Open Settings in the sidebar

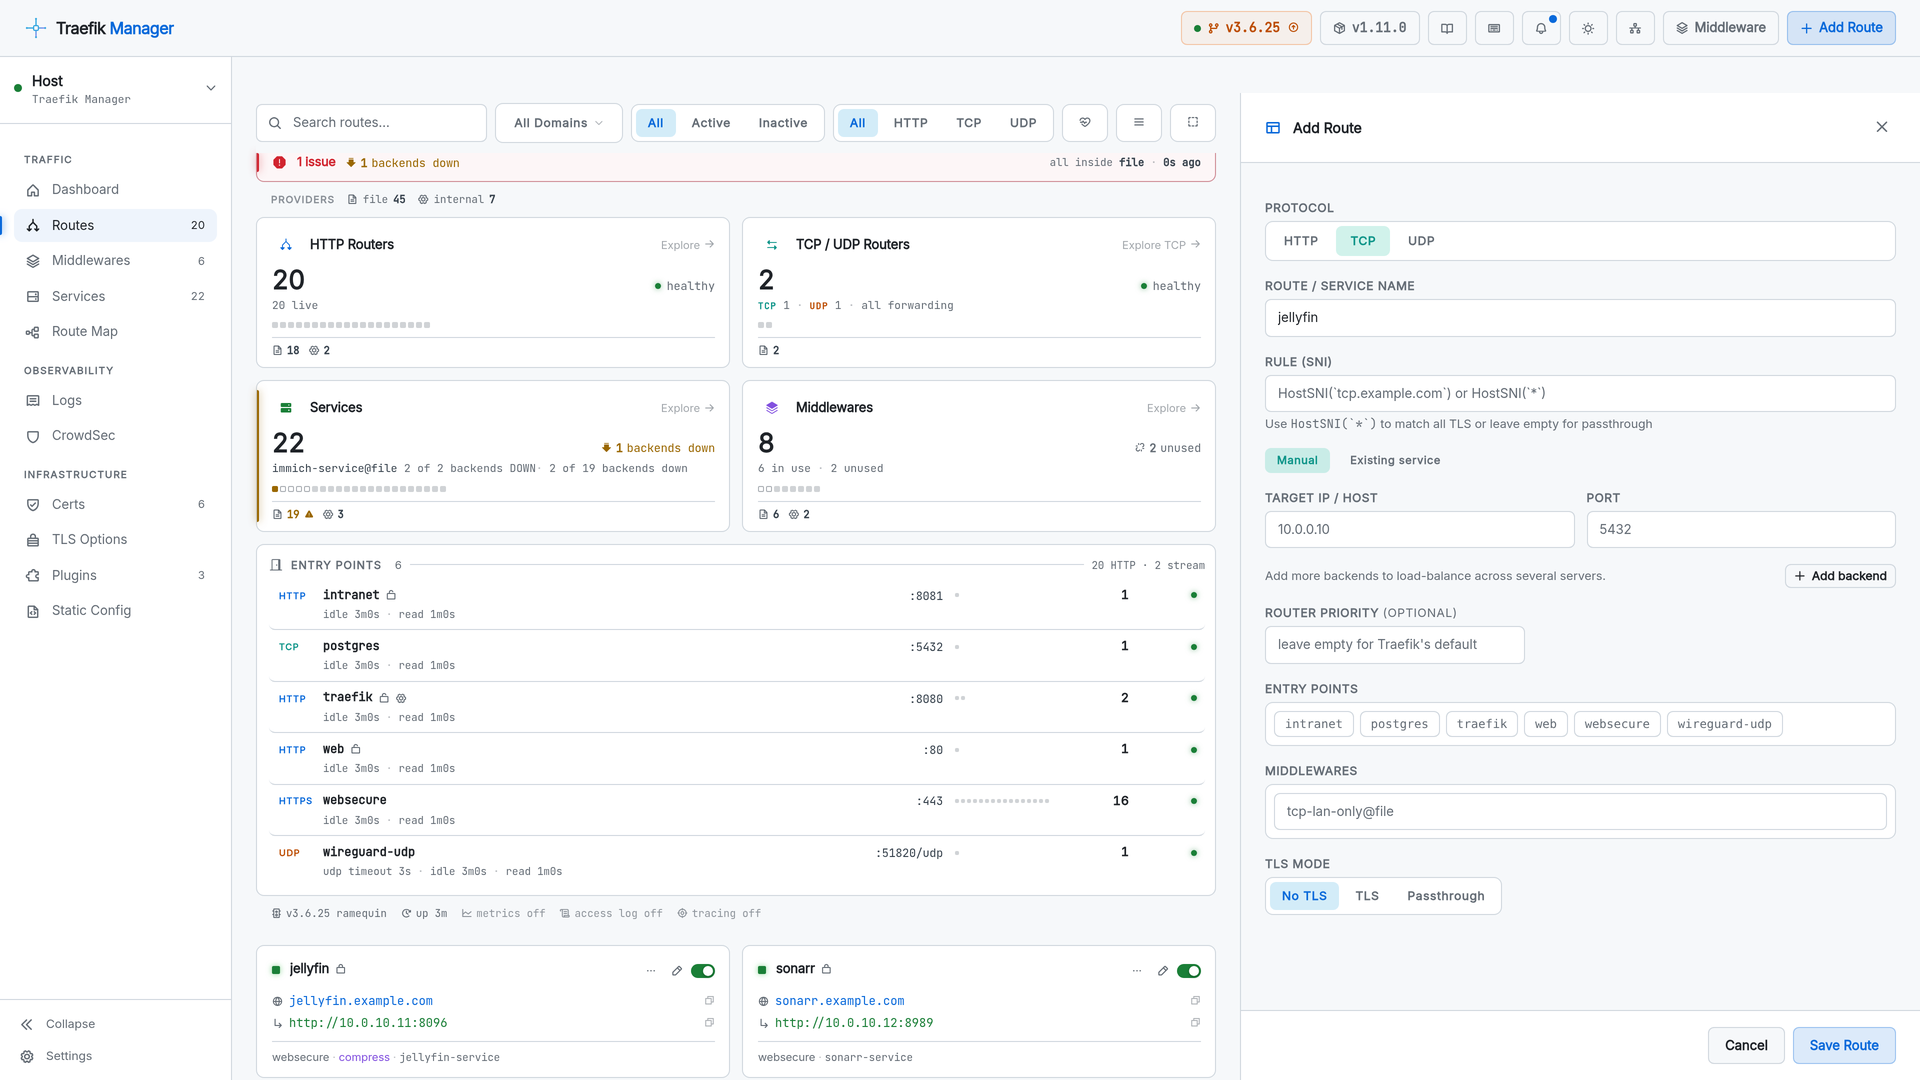116,1056
